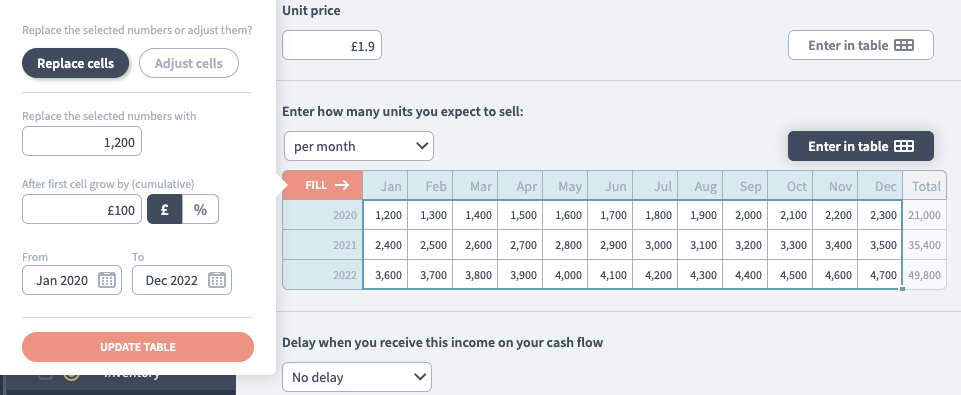
Task: Open the per month dropdown
Action: pos(359,146)
